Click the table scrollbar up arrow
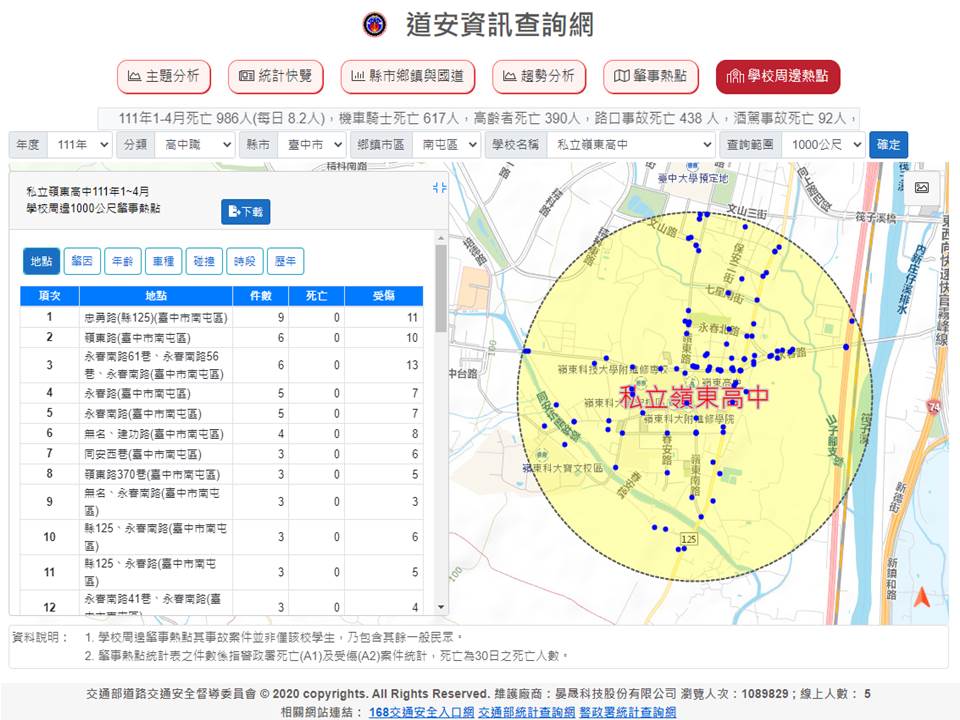960x720 pixels. [441, 238]
